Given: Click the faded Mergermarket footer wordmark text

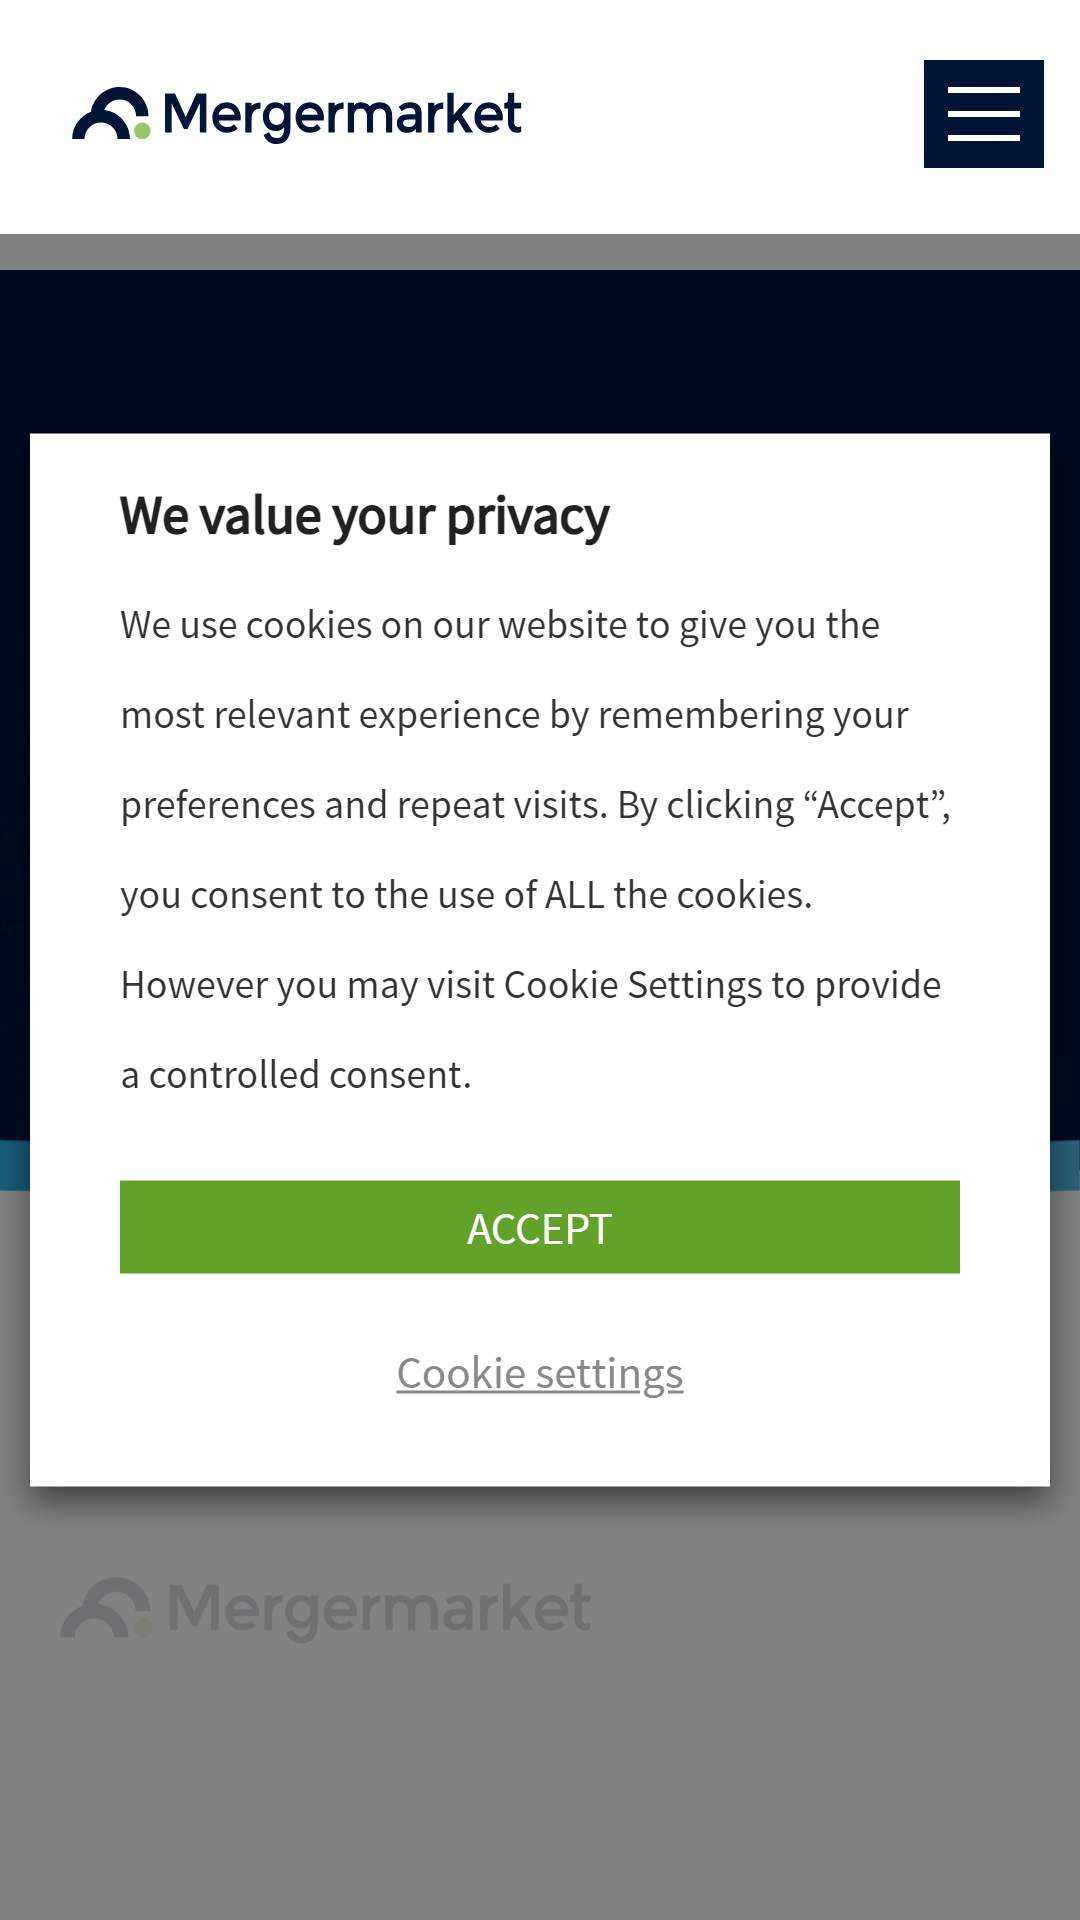Looking at the screenshot, I should (379, 1608).
